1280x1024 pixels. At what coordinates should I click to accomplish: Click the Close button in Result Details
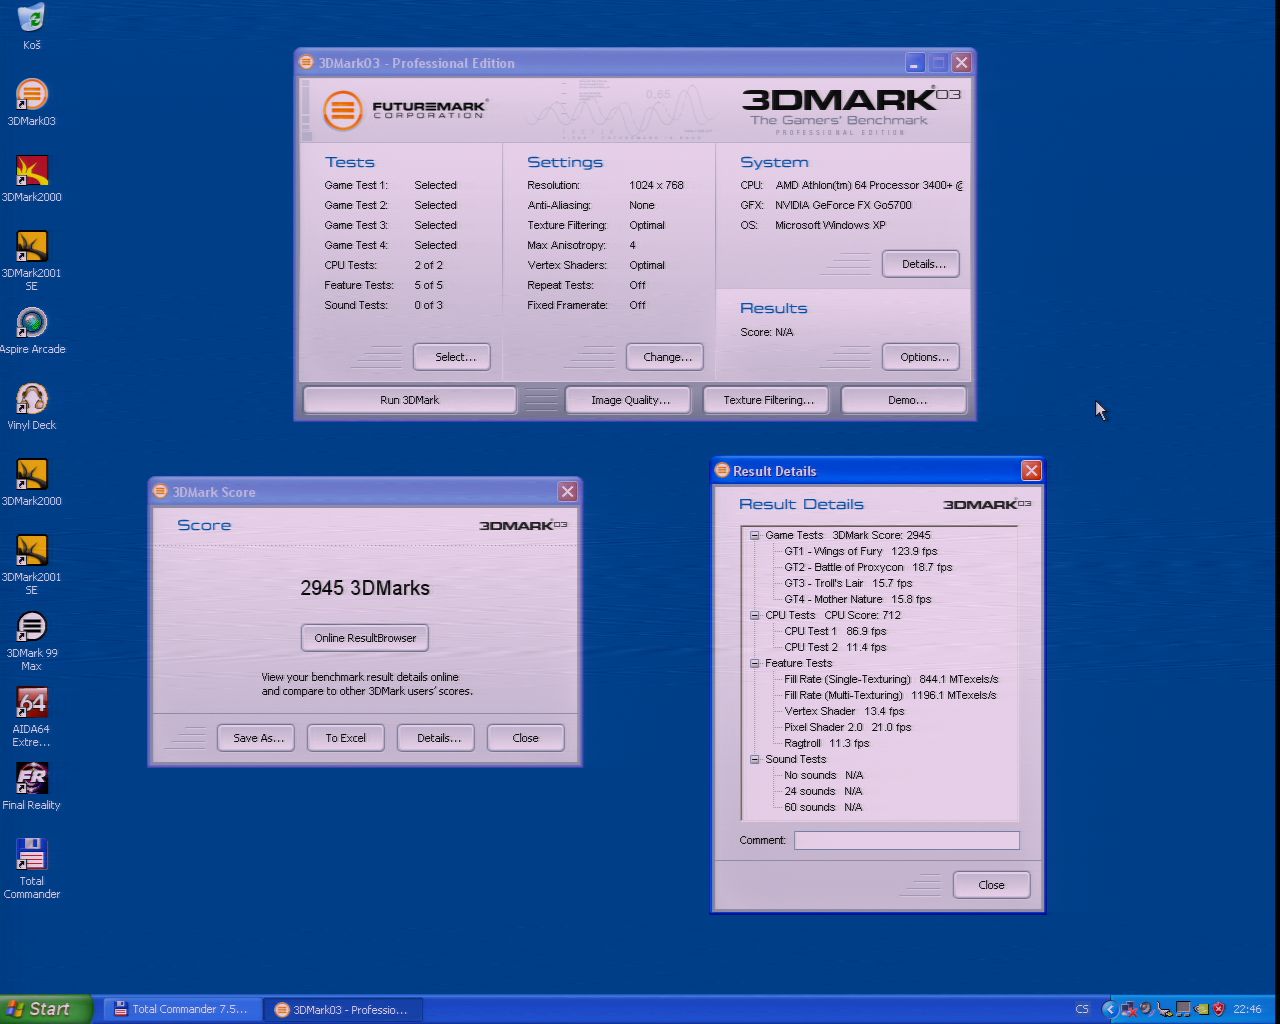[x=991, y=885]
